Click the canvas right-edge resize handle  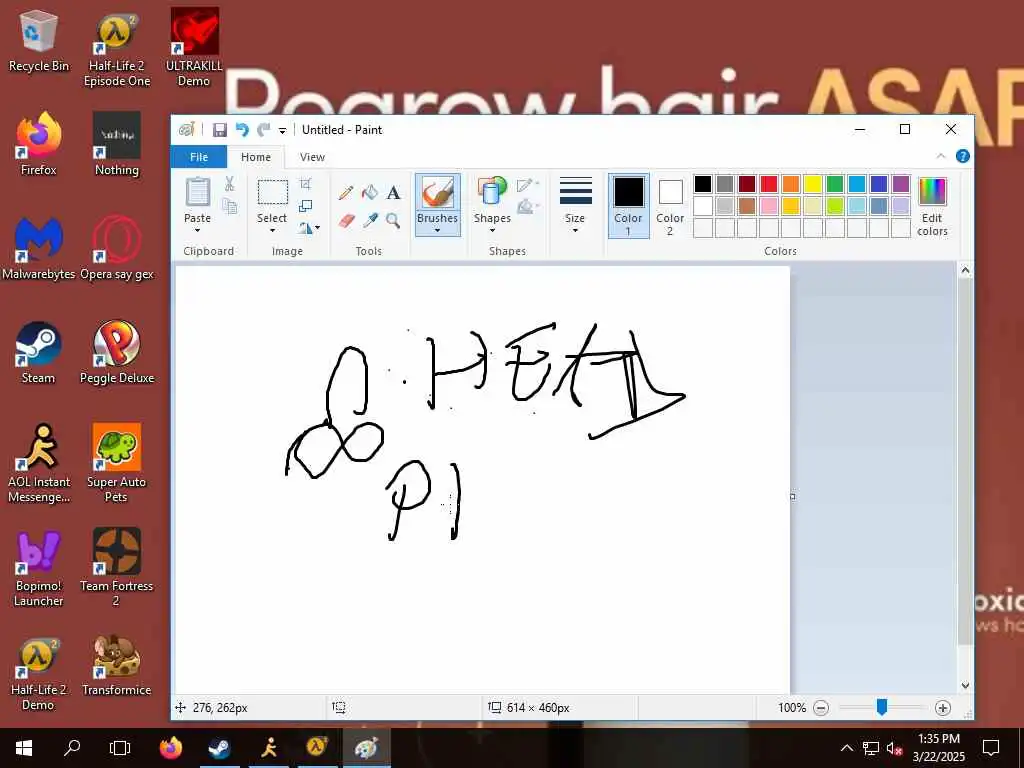[793, 497]
